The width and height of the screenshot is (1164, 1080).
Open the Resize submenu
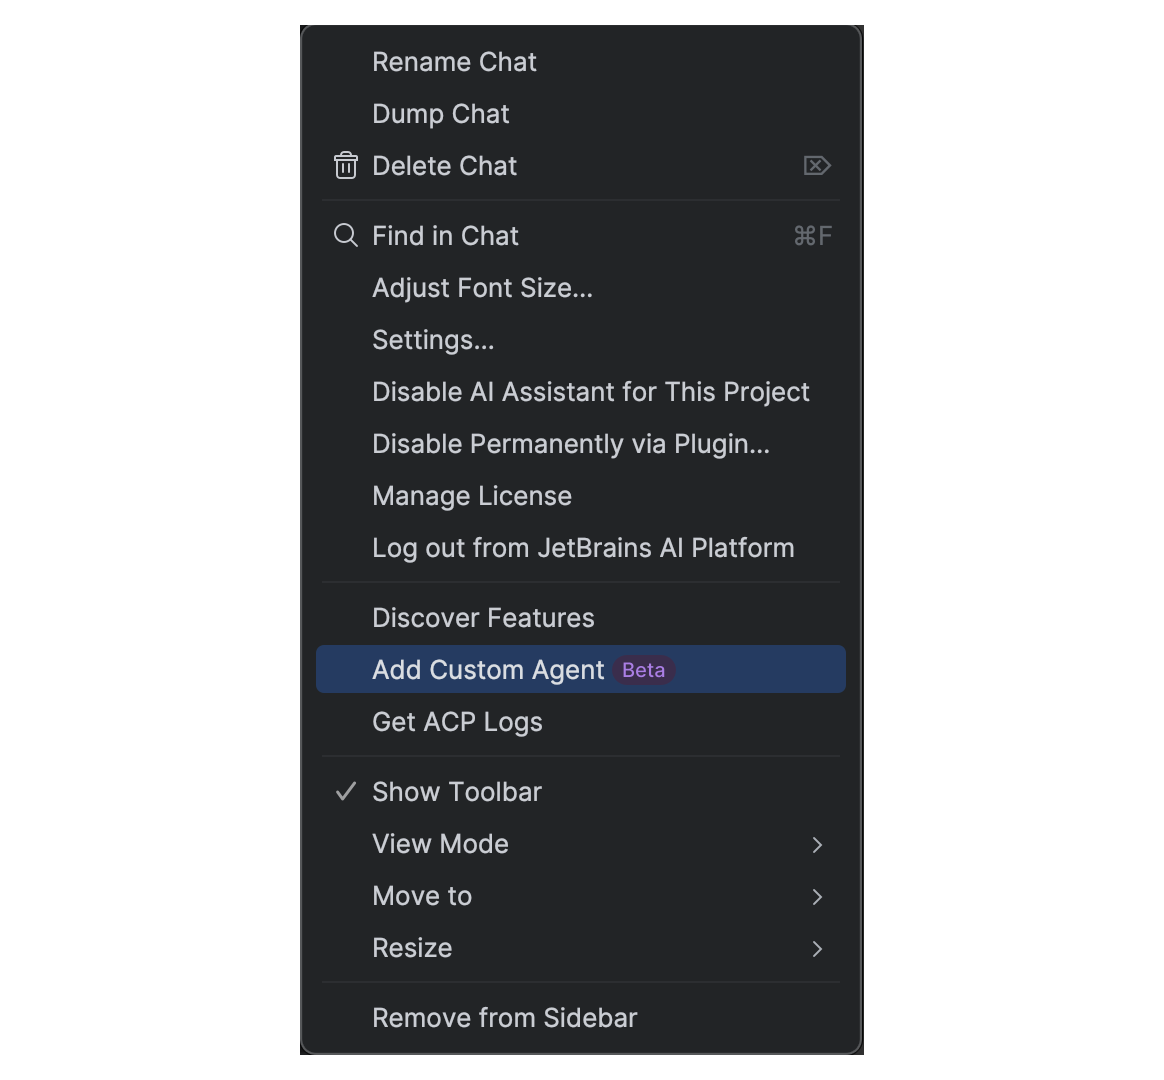tap(412, 948)
